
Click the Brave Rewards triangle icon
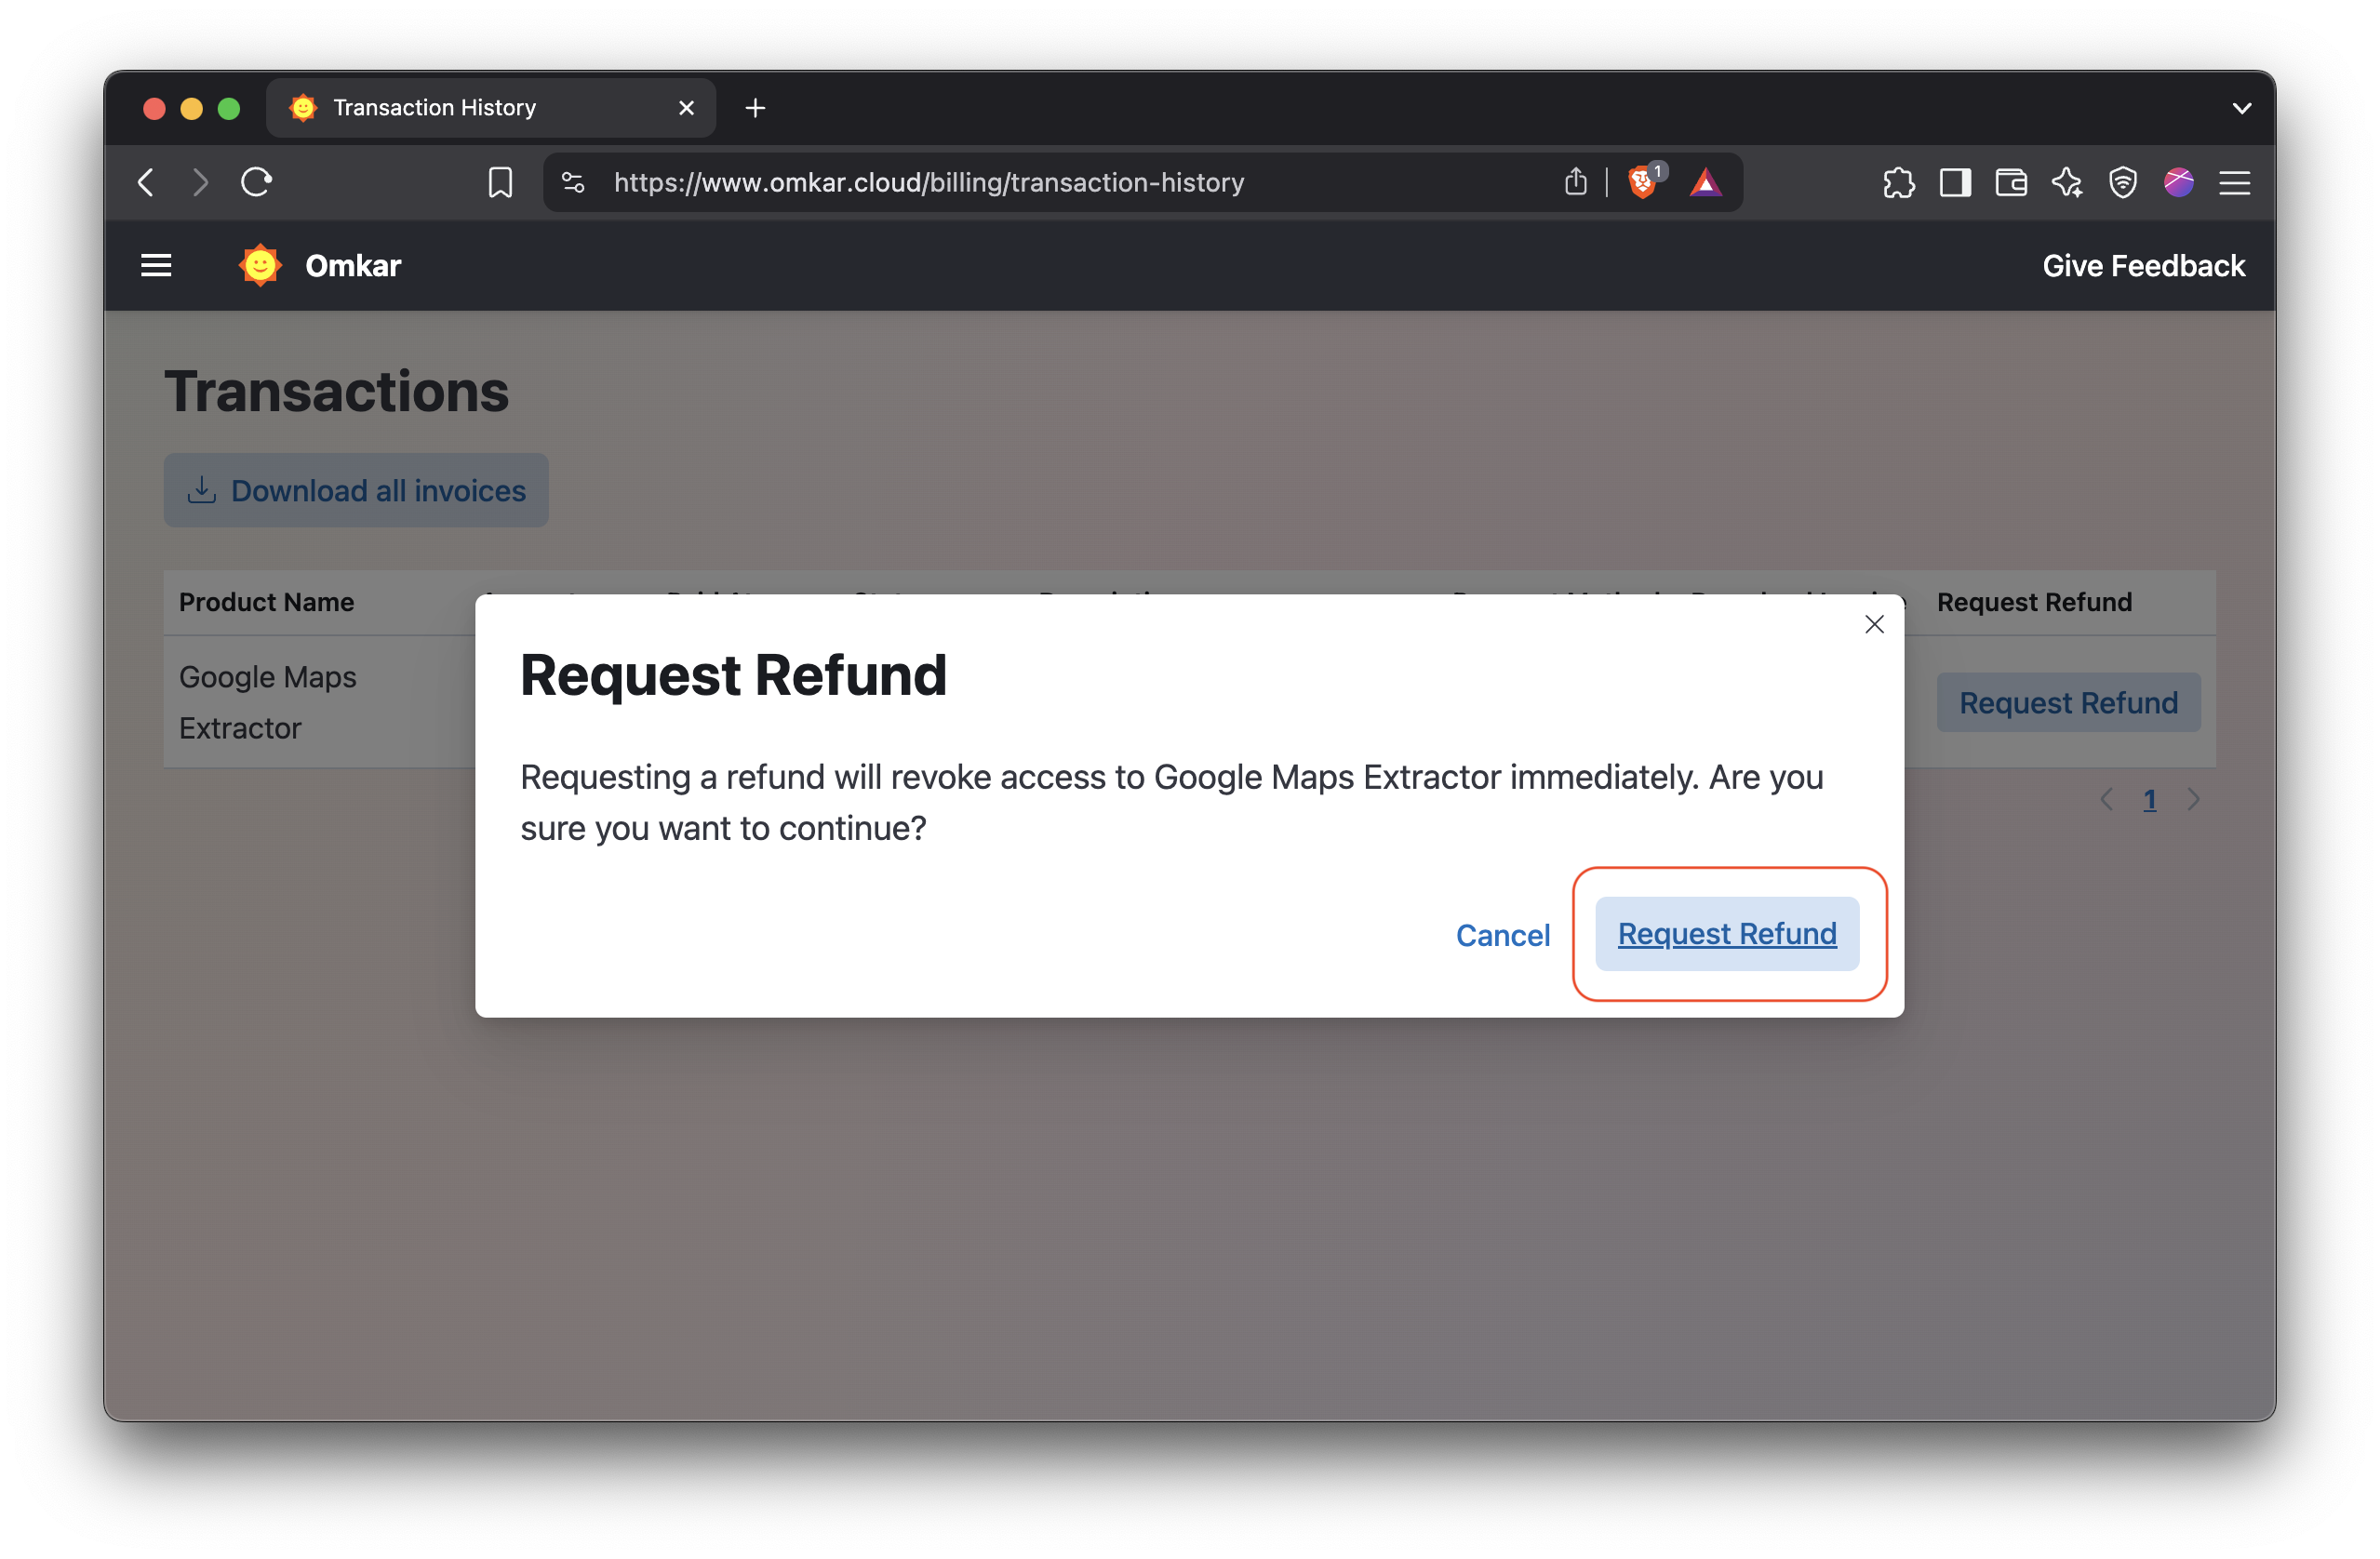point(1705,183)
